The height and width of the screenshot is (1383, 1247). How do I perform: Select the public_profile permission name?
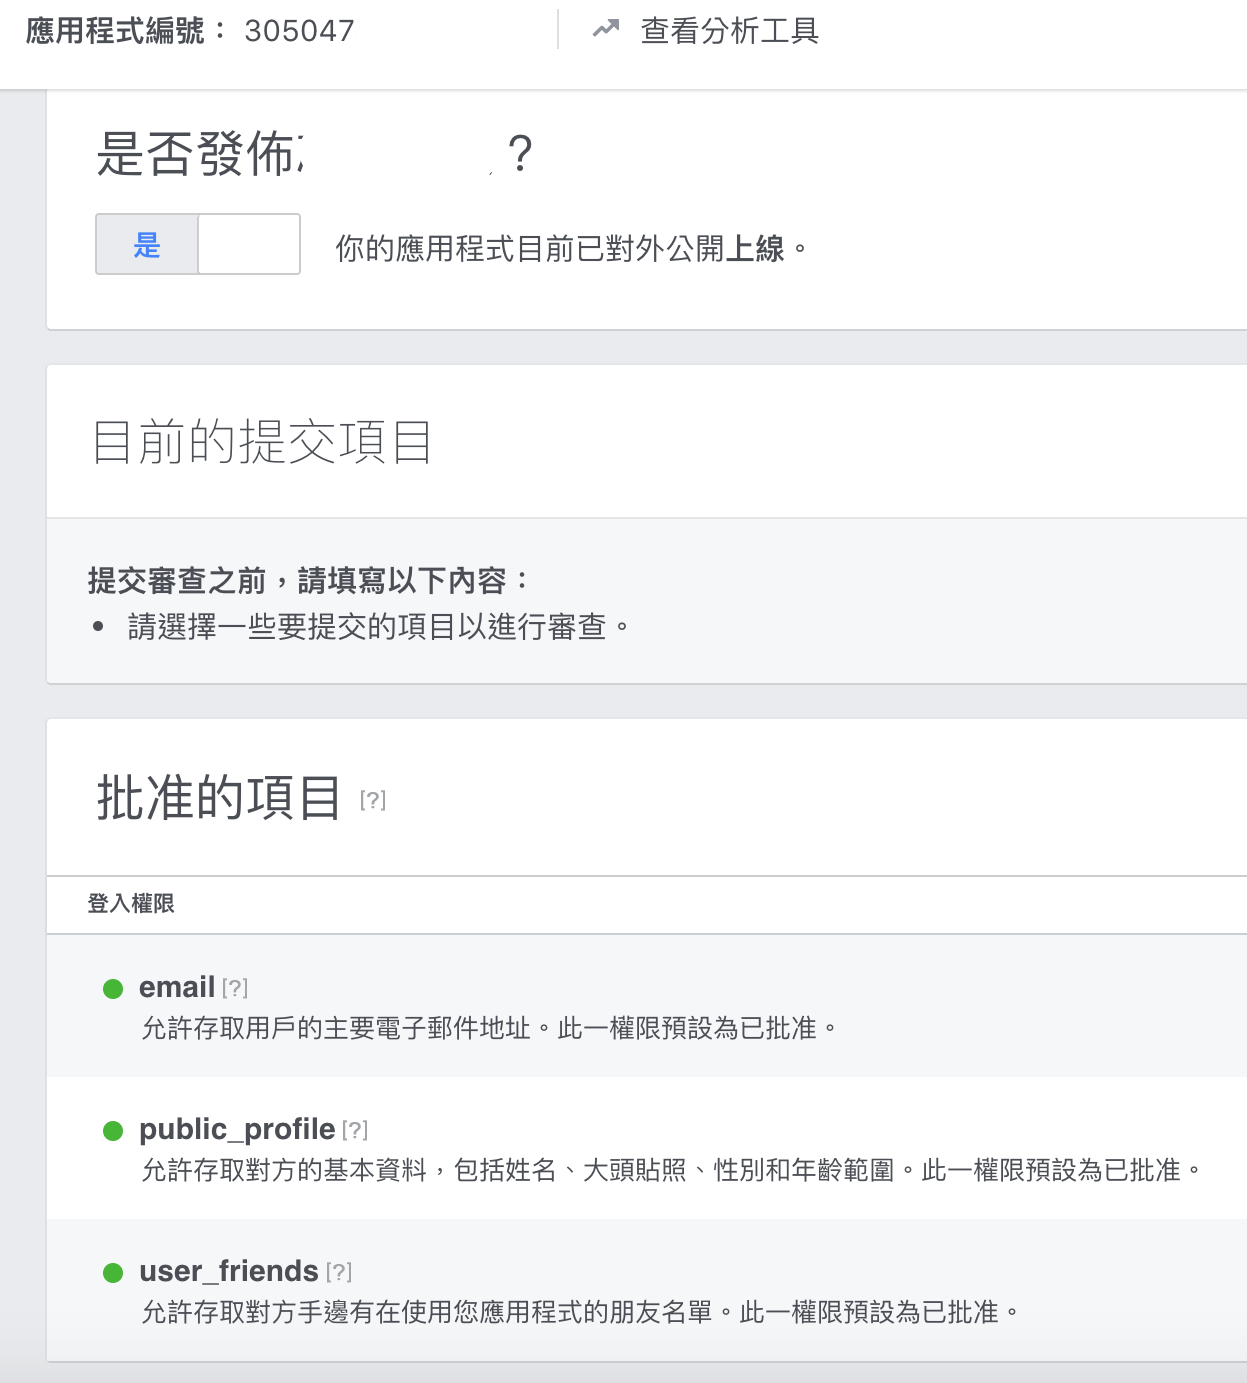237,1129
